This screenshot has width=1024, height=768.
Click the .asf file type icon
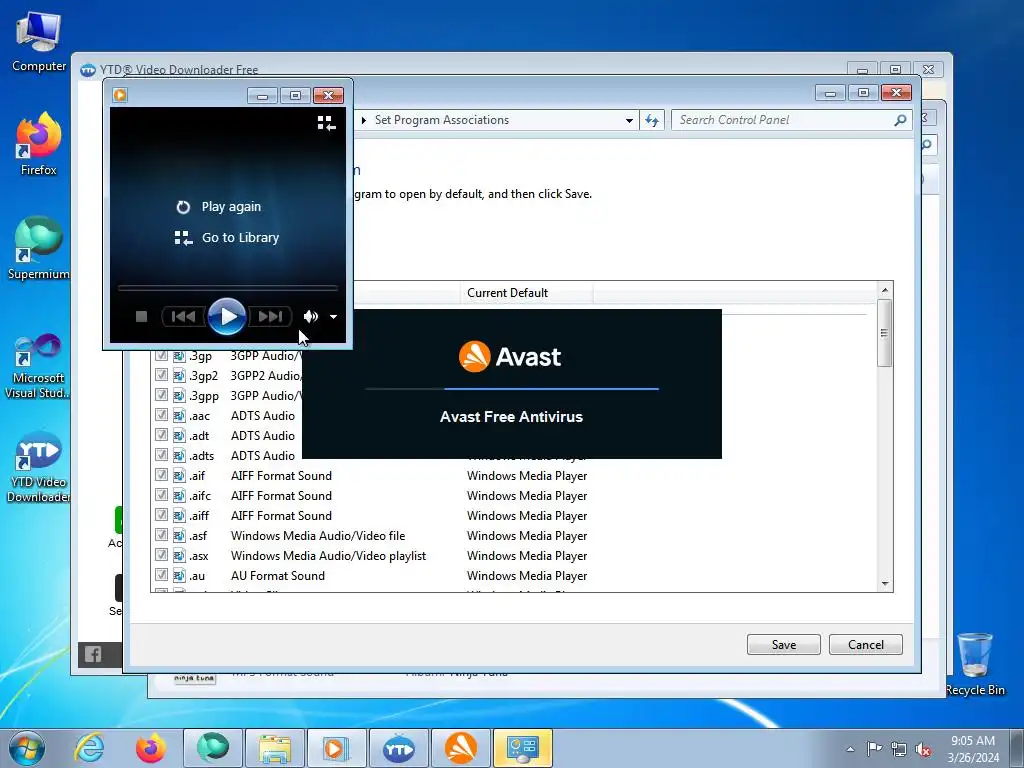[179, 536]
